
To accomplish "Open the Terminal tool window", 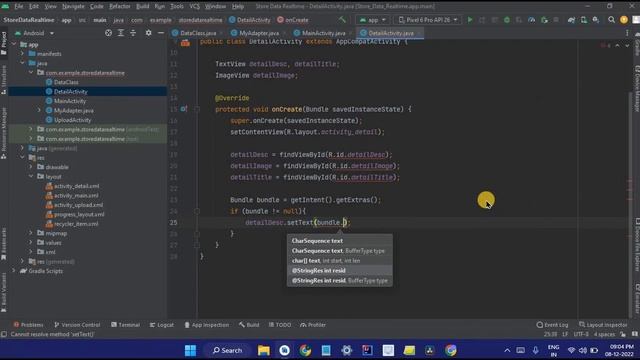I will coord(125,325).
